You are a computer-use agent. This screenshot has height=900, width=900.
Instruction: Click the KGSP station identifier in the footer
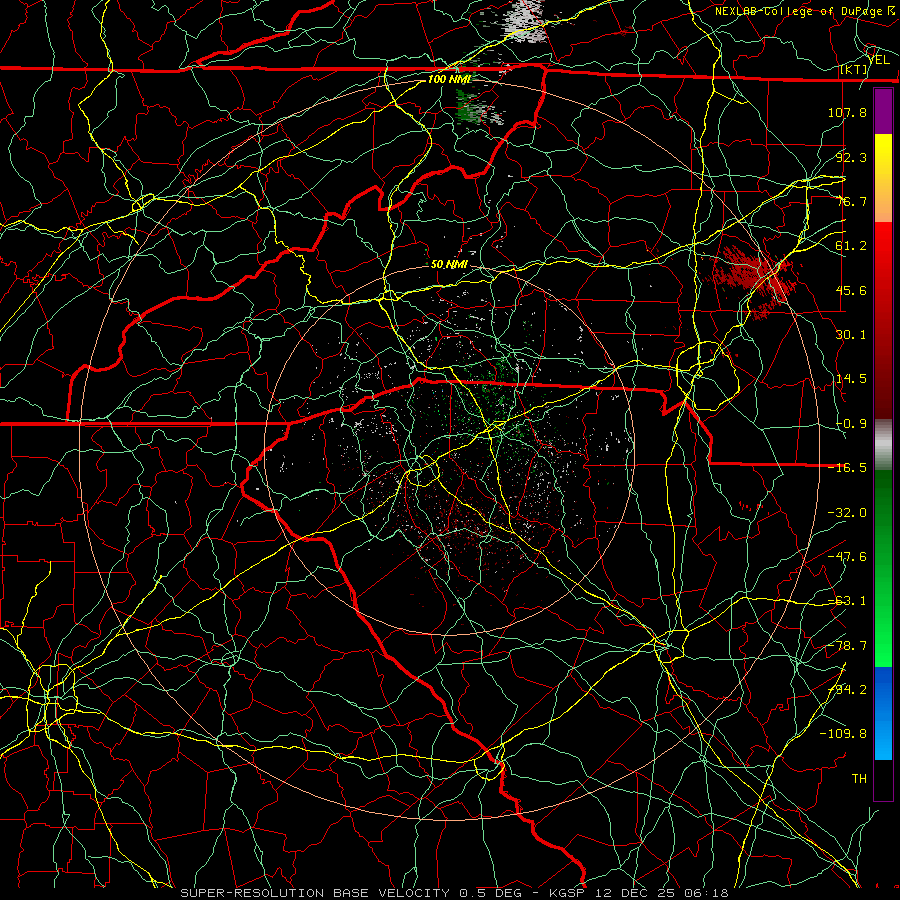[568, 893]
